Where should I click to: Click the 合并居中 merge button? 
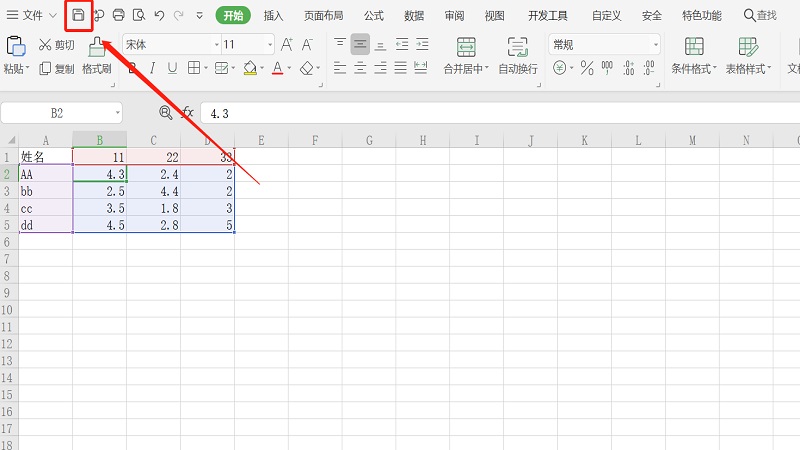coord(465,56)
